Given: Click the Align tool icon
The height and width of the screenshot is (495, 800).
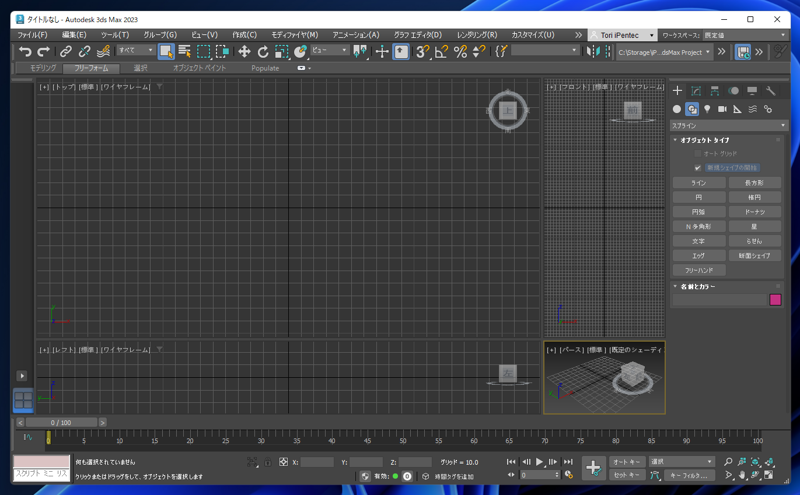Looking at the screenshot, I should [x=608, y=52].
